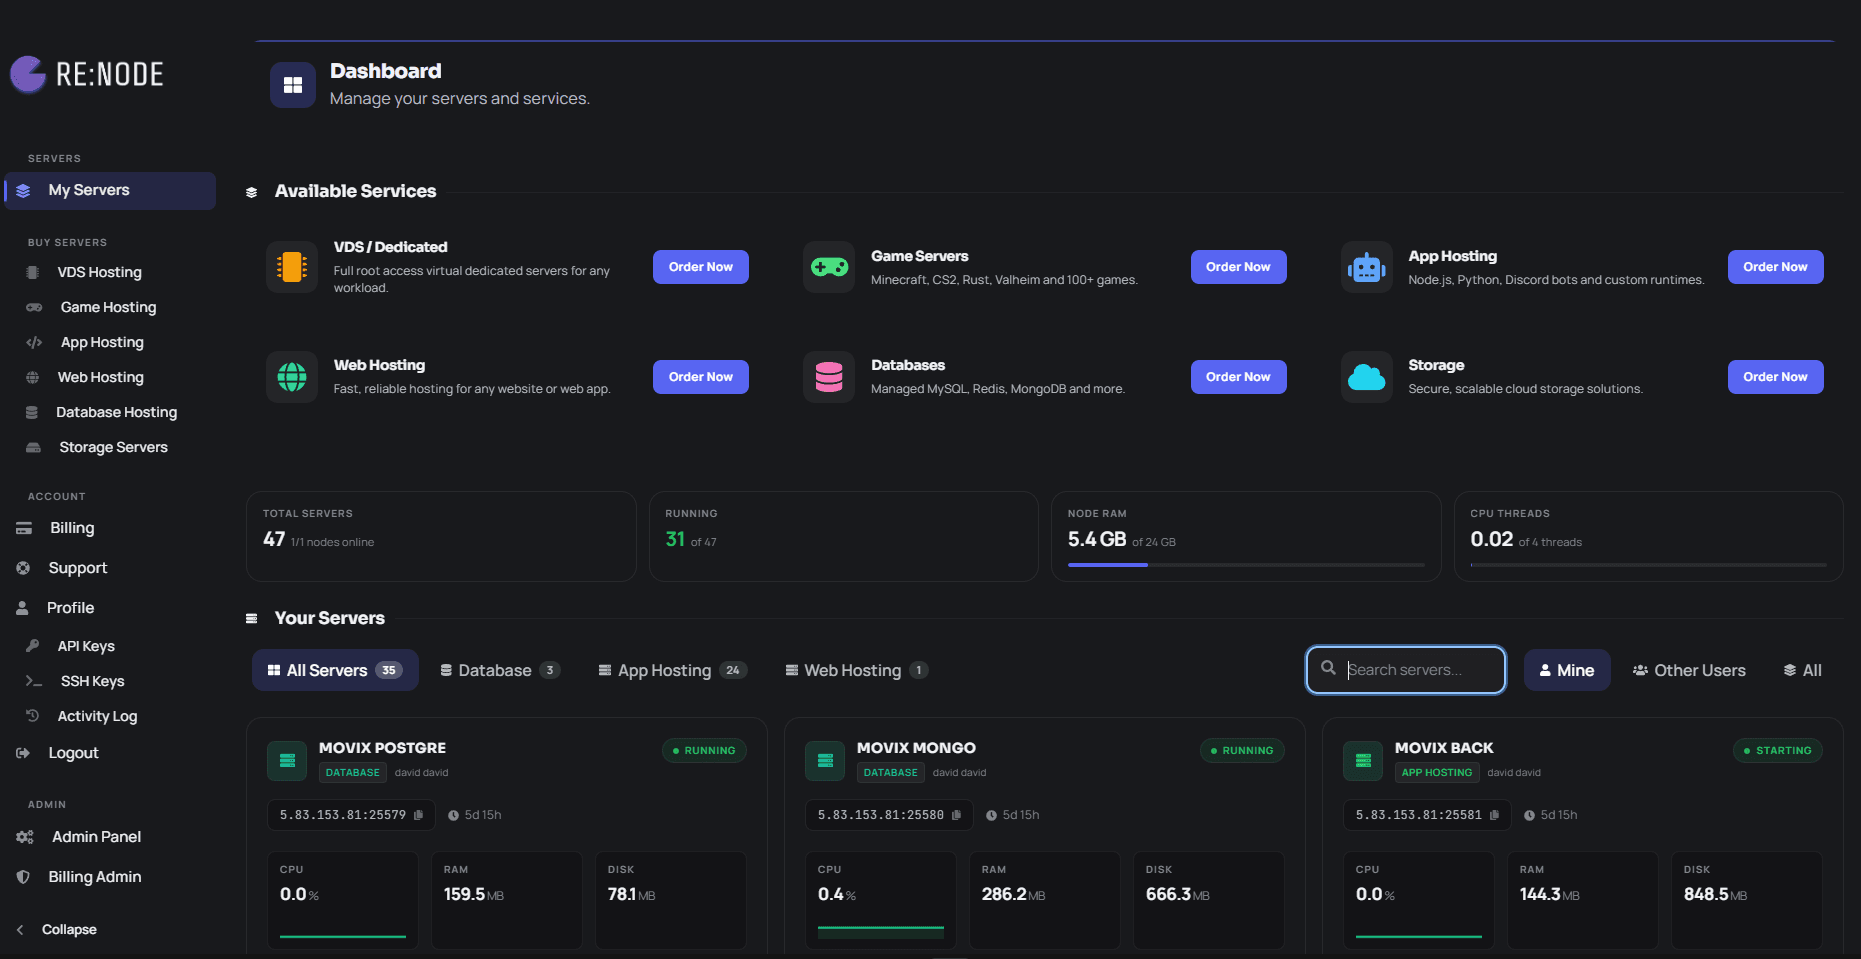This screenshot has height=959, width=1861.
Task: Show All users' servers
Action: (1802, 670)
